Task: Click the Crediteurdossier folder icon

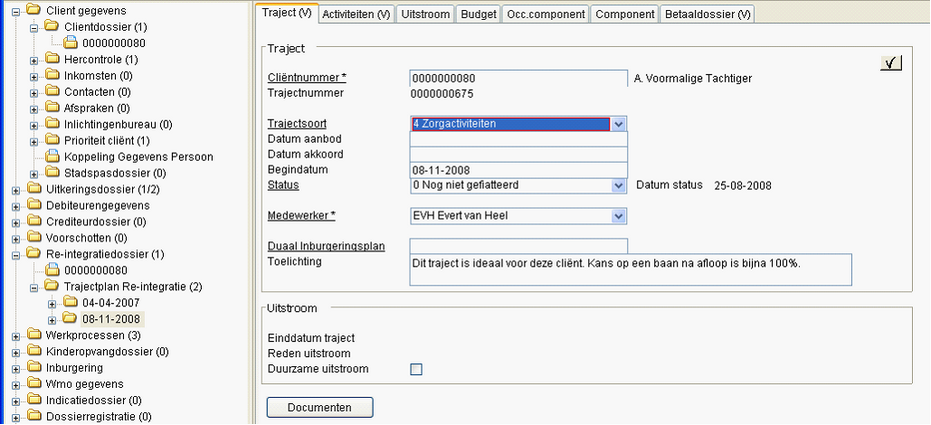Action: [x=34, y=221]
